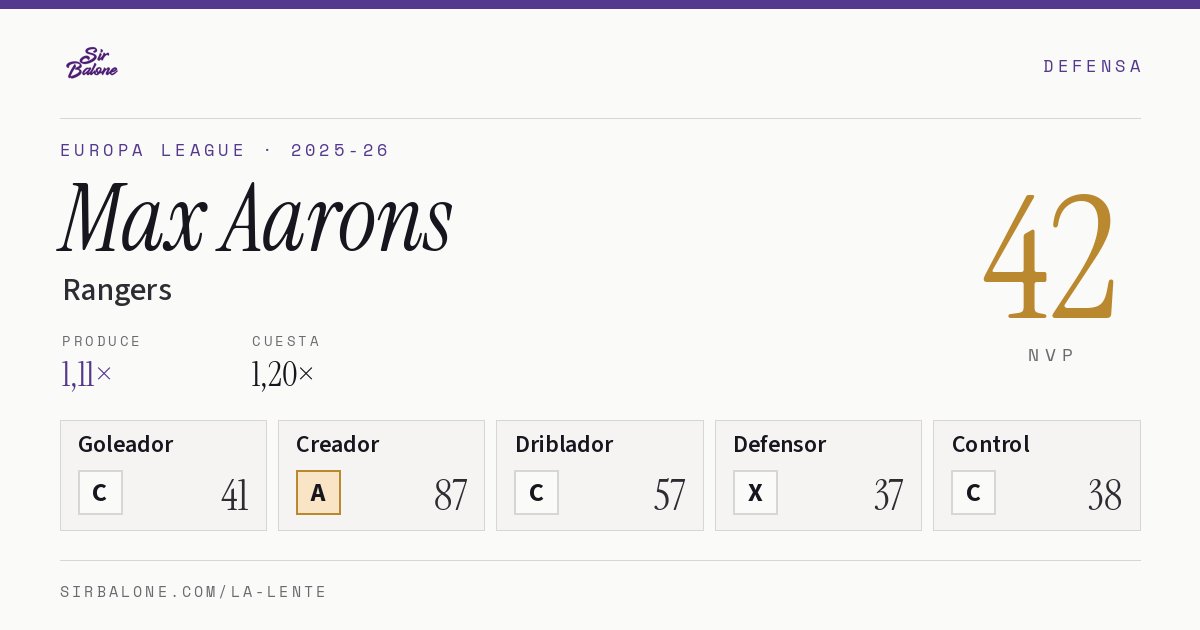Open the Goleador stat card
This screenshot has height=630, width=1200.
163,475
